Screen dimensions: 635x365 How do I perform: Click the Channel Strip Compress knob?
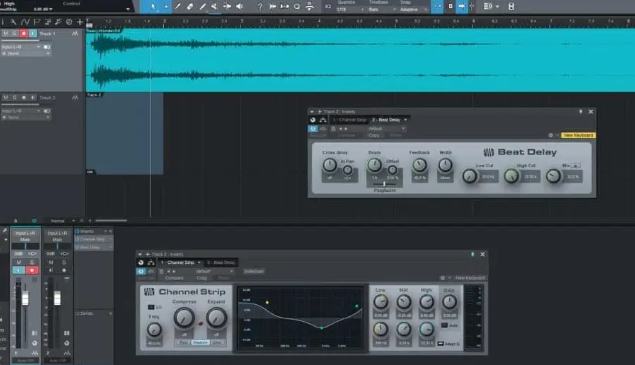[x=184, y=318]
